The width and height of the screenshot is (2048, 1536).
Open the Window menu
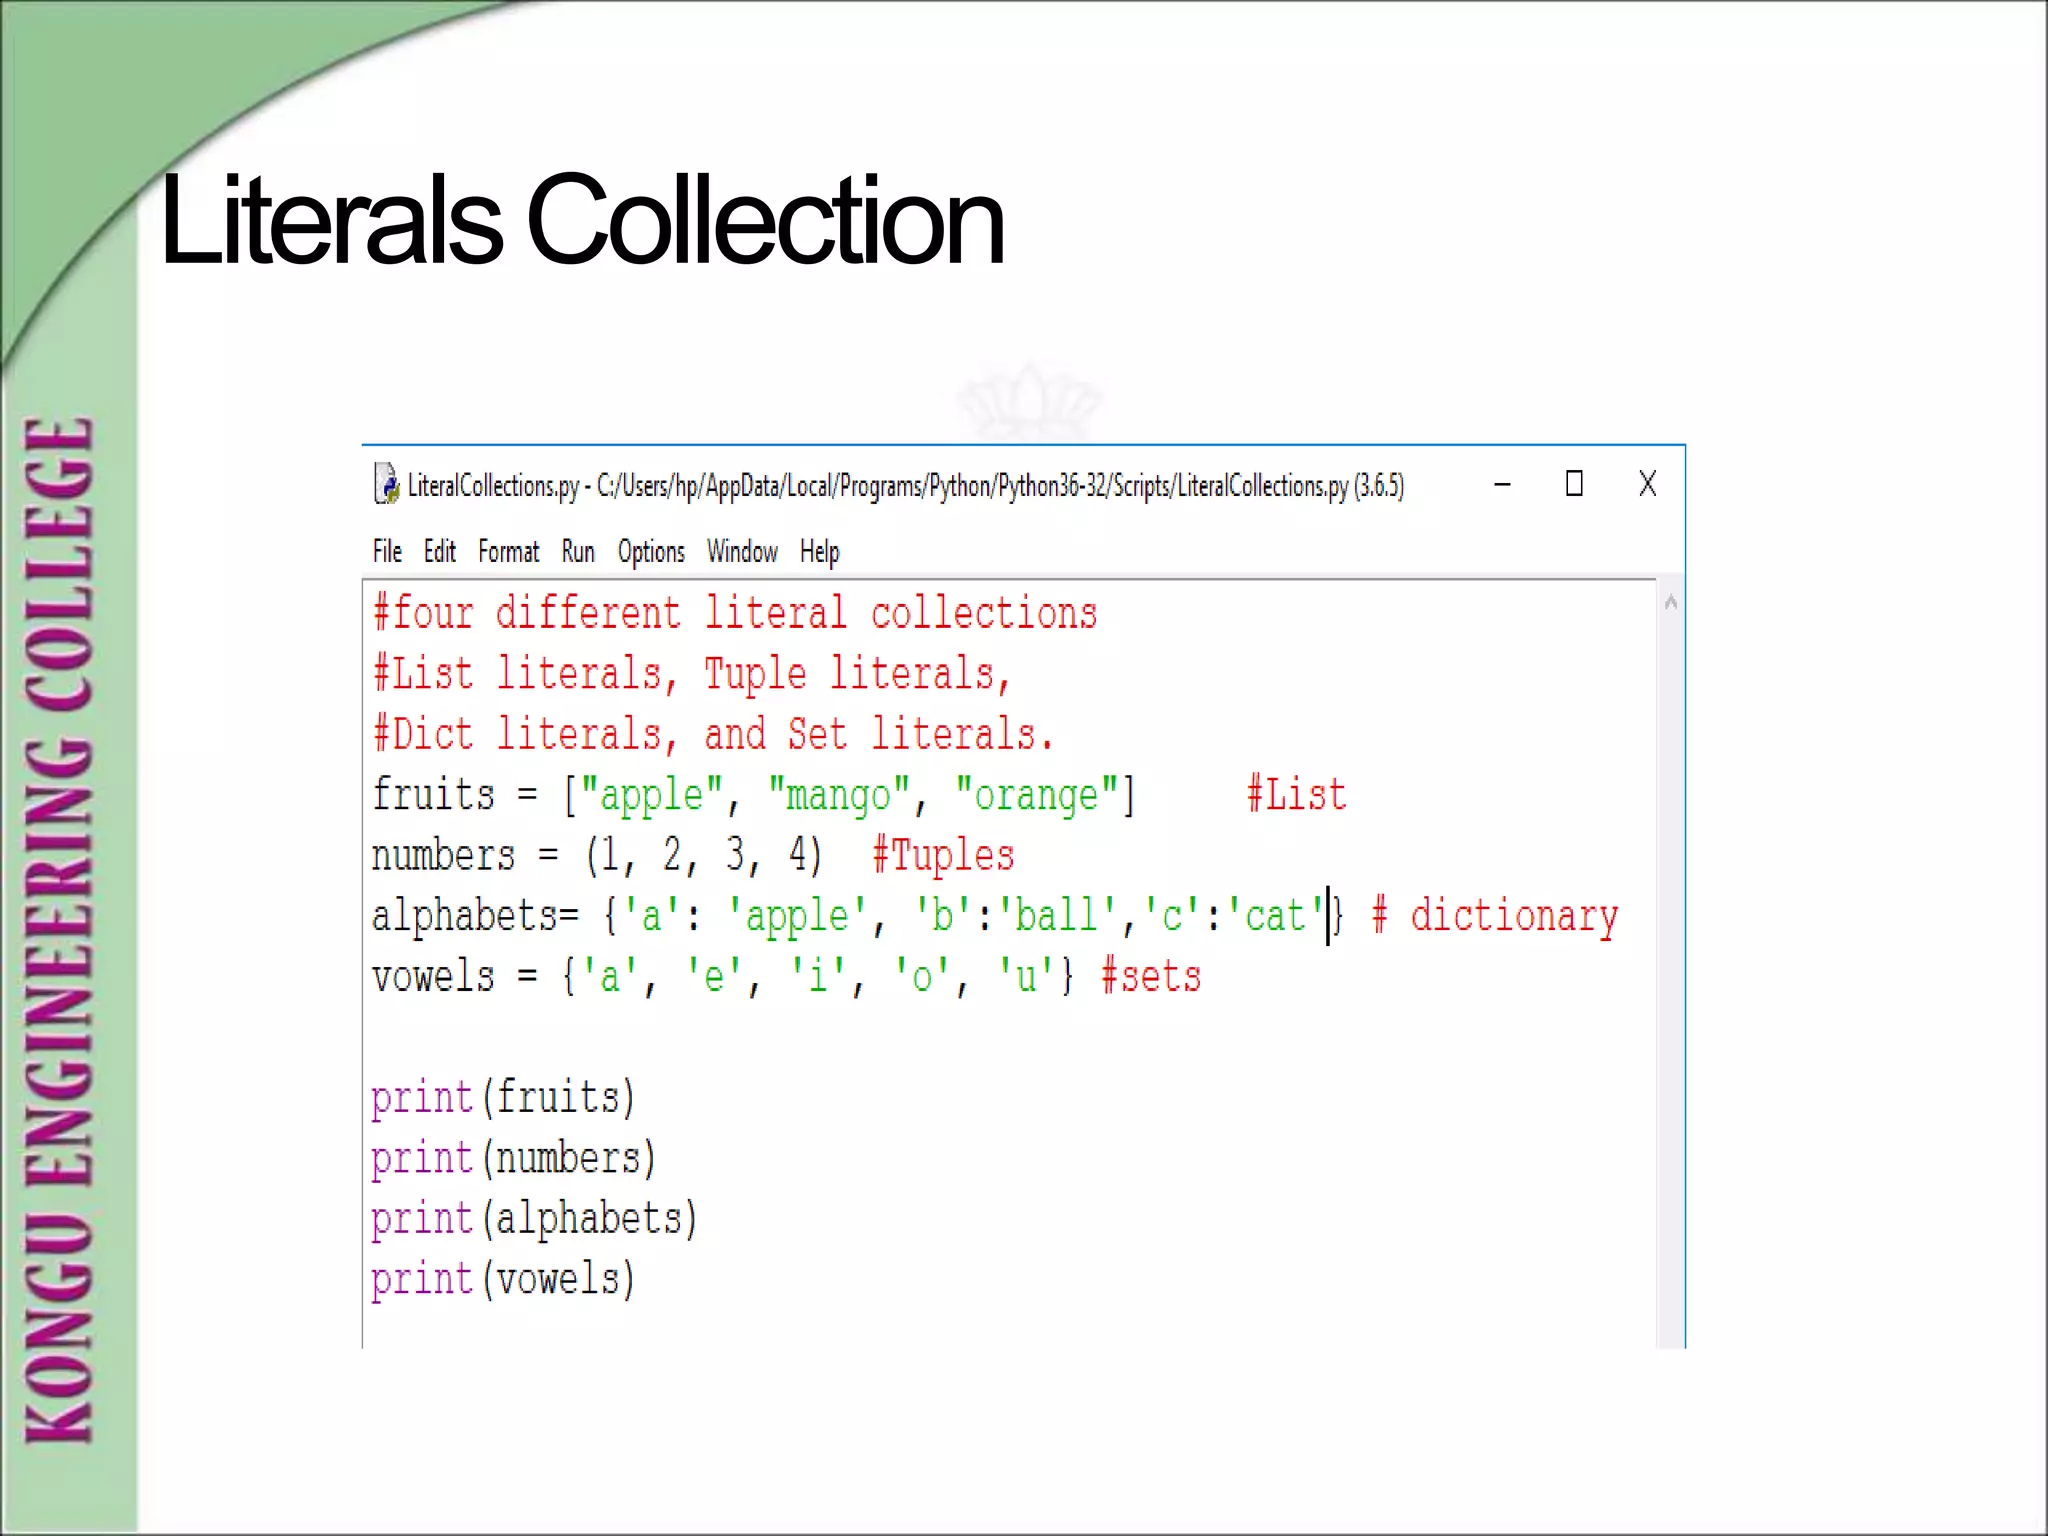coord(741,552)
